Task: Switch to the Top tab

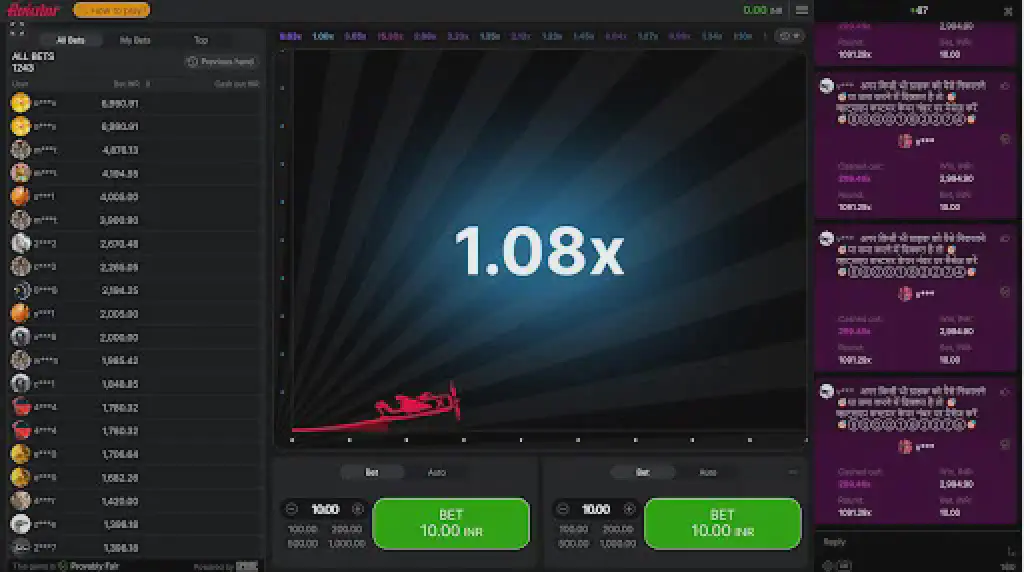Action: (200, 40)
